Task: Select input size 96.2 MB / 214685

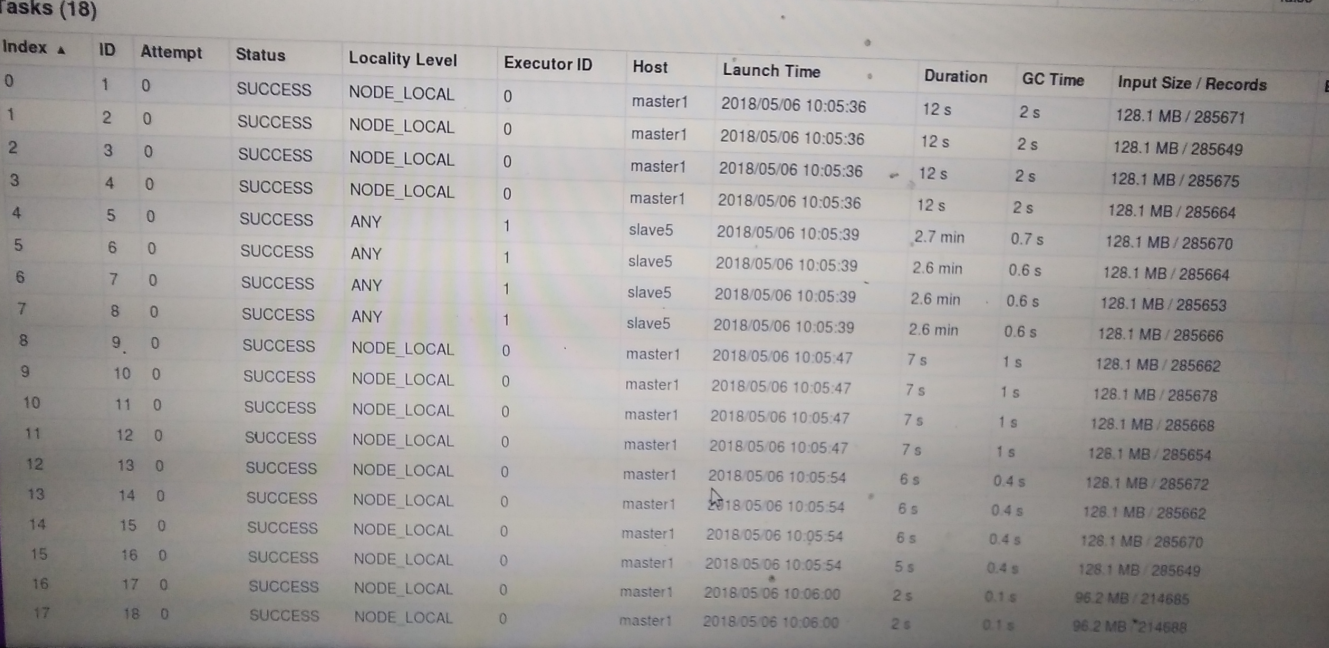Action: pyautogui.click(x=1130, y=599)
